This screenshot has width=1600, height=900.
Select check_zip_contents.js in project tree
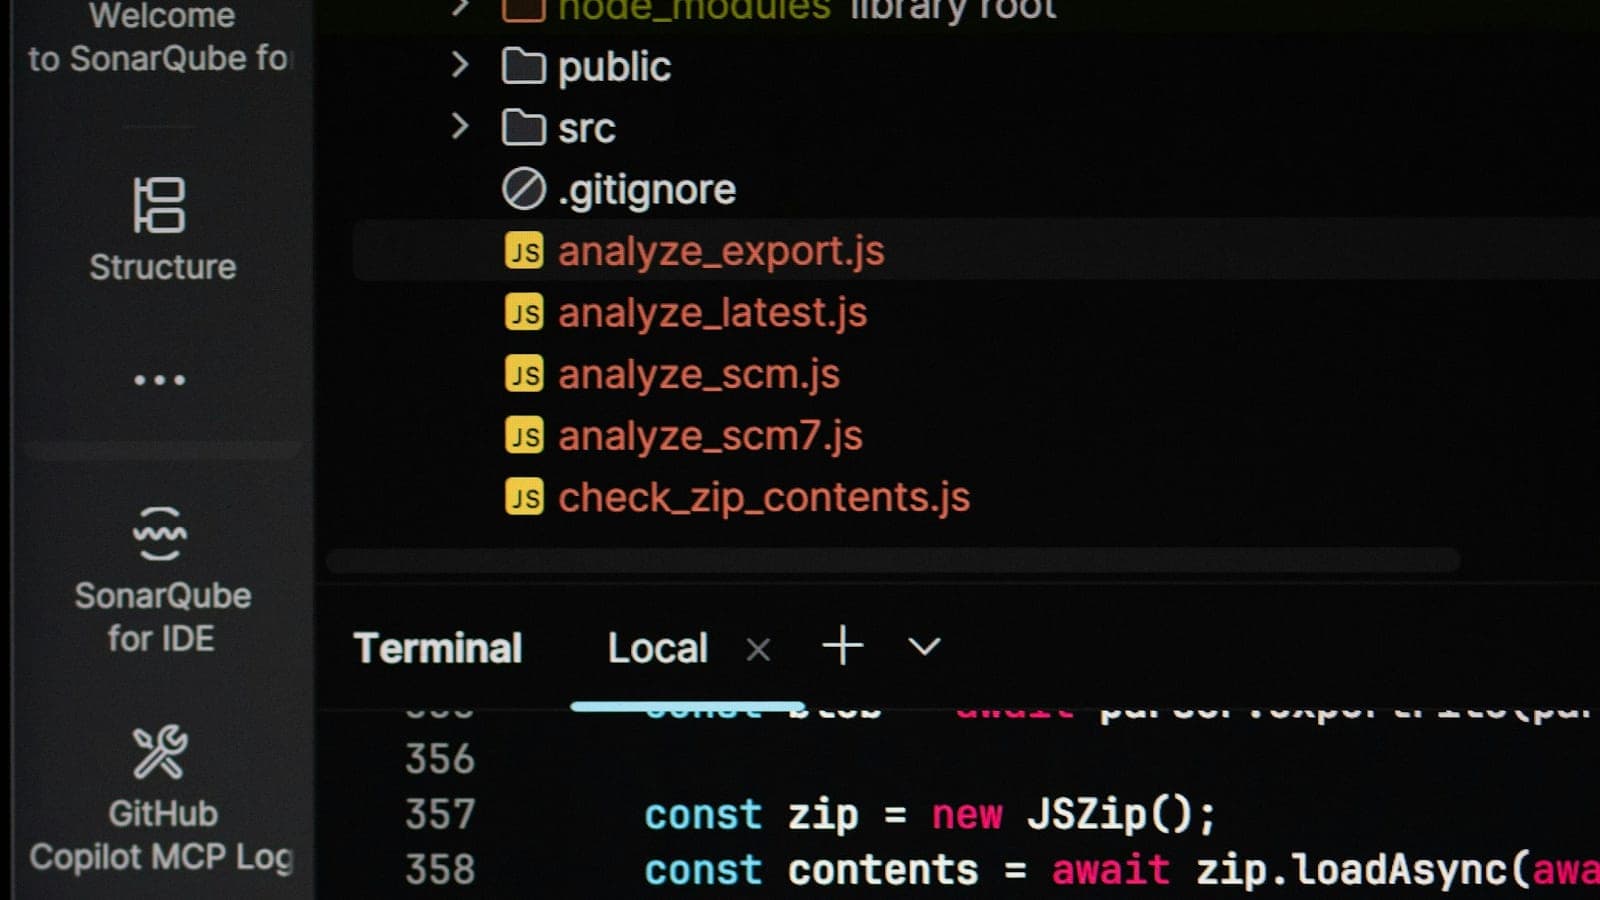coord(764,497)
